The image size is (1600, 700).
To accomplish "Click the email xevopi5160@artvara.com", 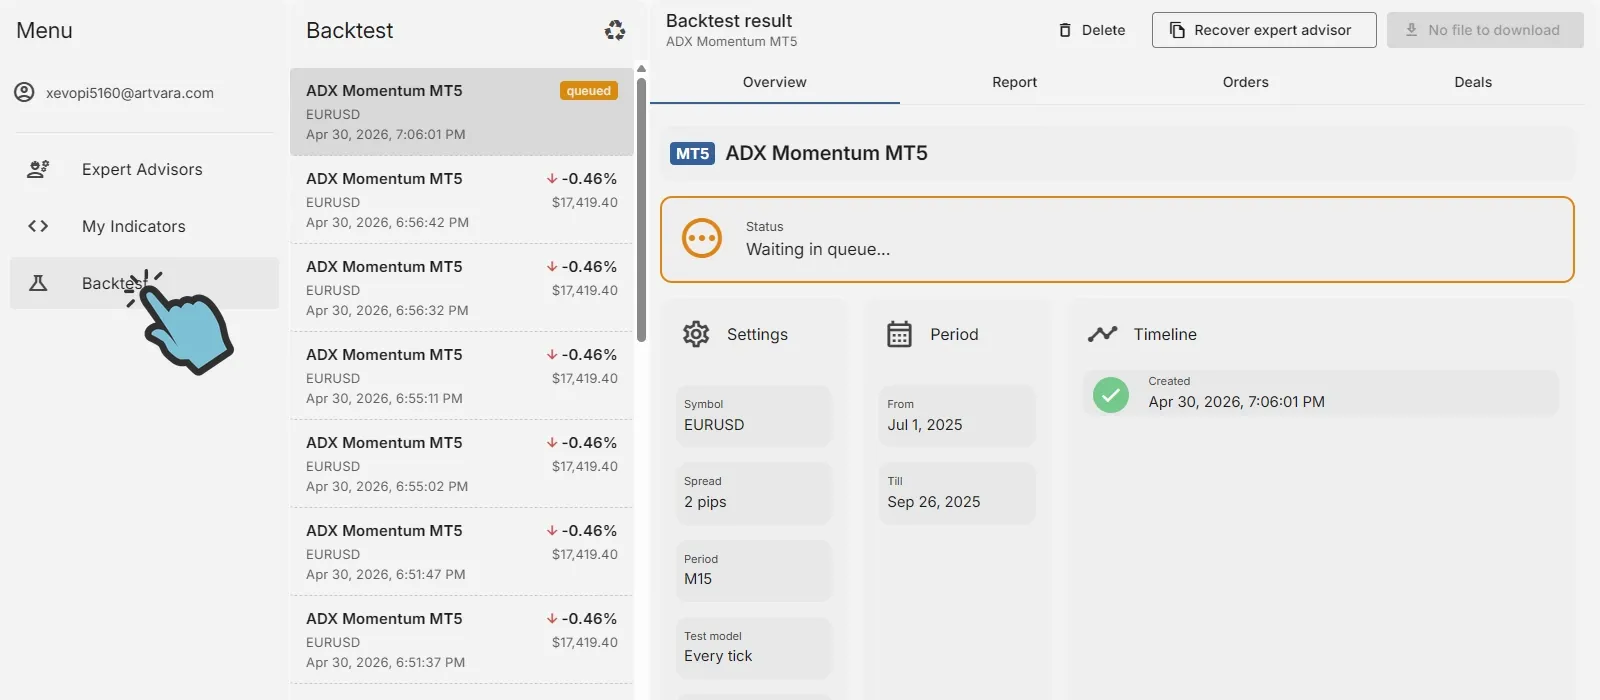I will point(130,93).
